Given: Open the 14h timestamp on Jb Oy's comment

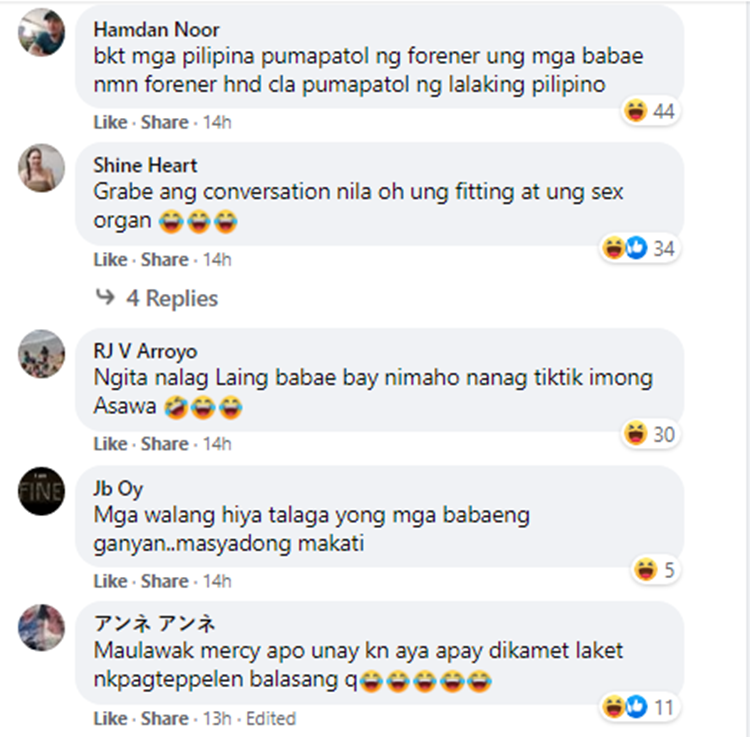Looking at the screenshot, I should (217, 581).
